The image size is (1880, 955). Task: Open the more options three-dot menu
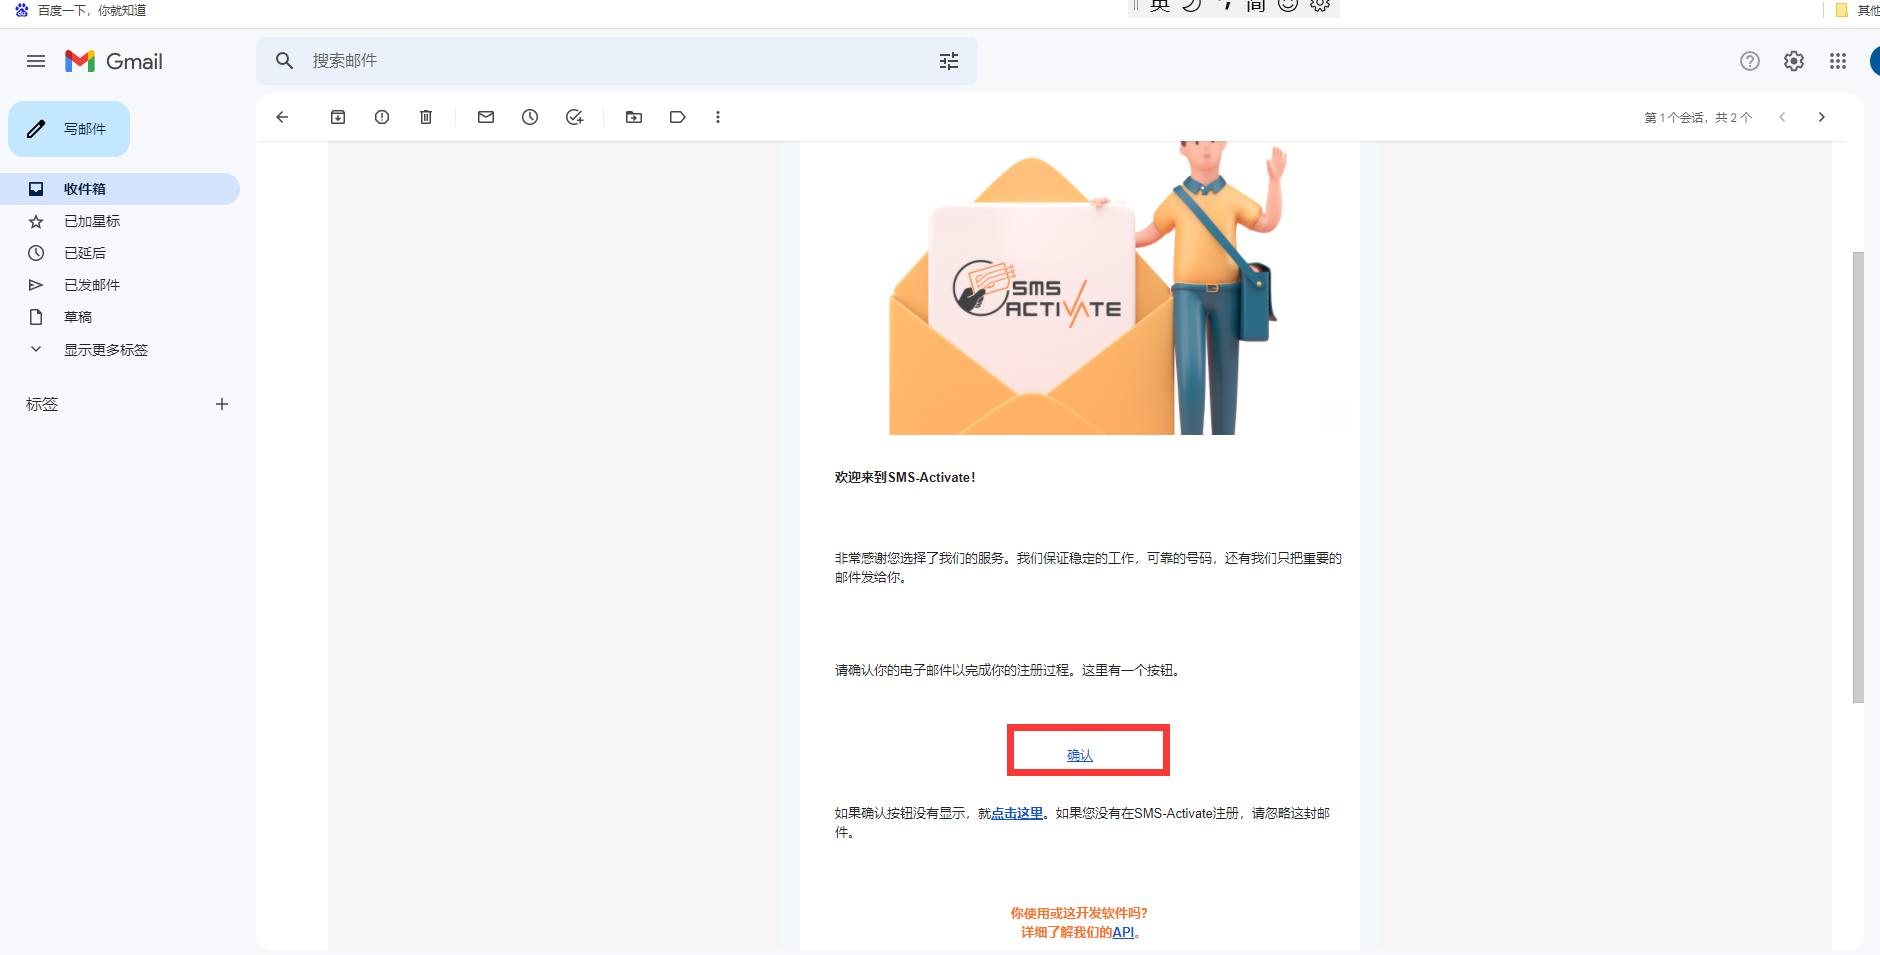718,117
